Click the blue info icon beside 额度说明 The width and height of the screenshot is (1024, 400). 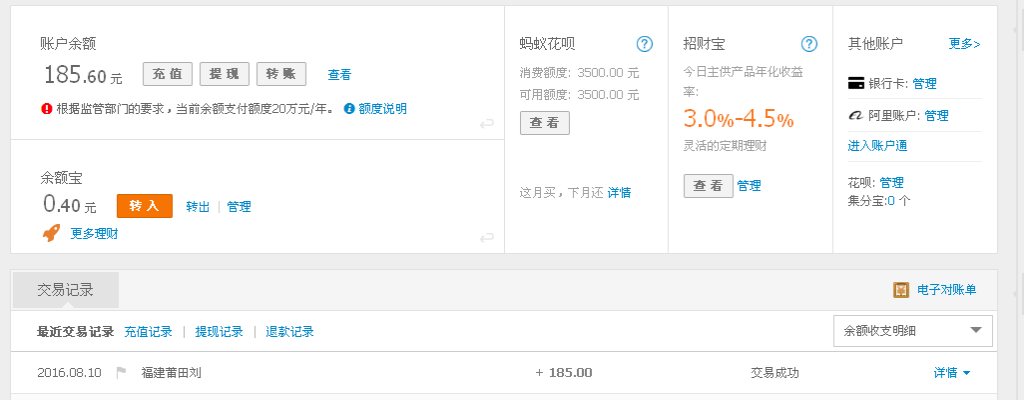pos(349,108)
